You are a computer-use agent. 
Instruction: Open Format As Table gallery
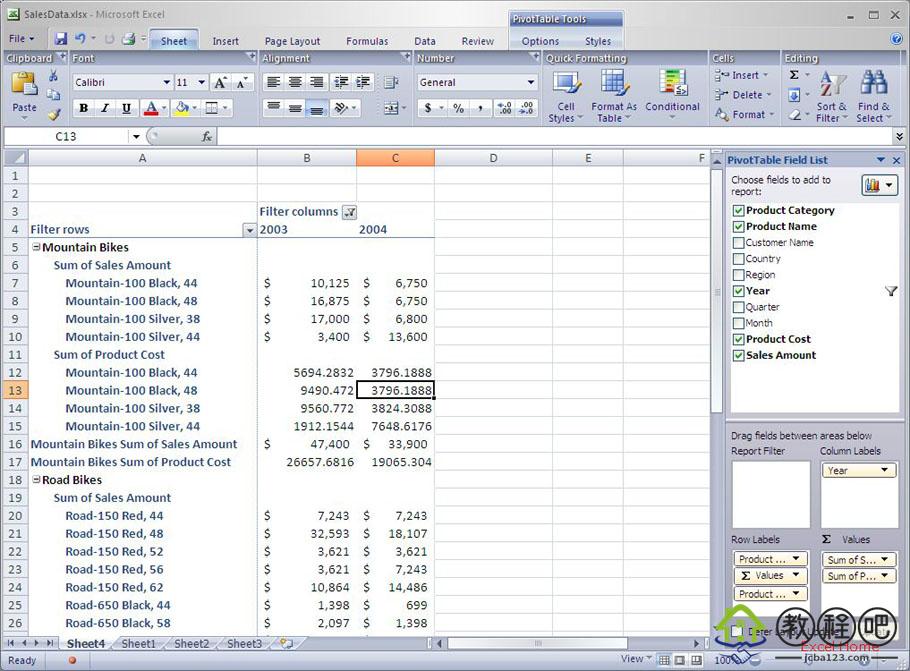[613, 96]
